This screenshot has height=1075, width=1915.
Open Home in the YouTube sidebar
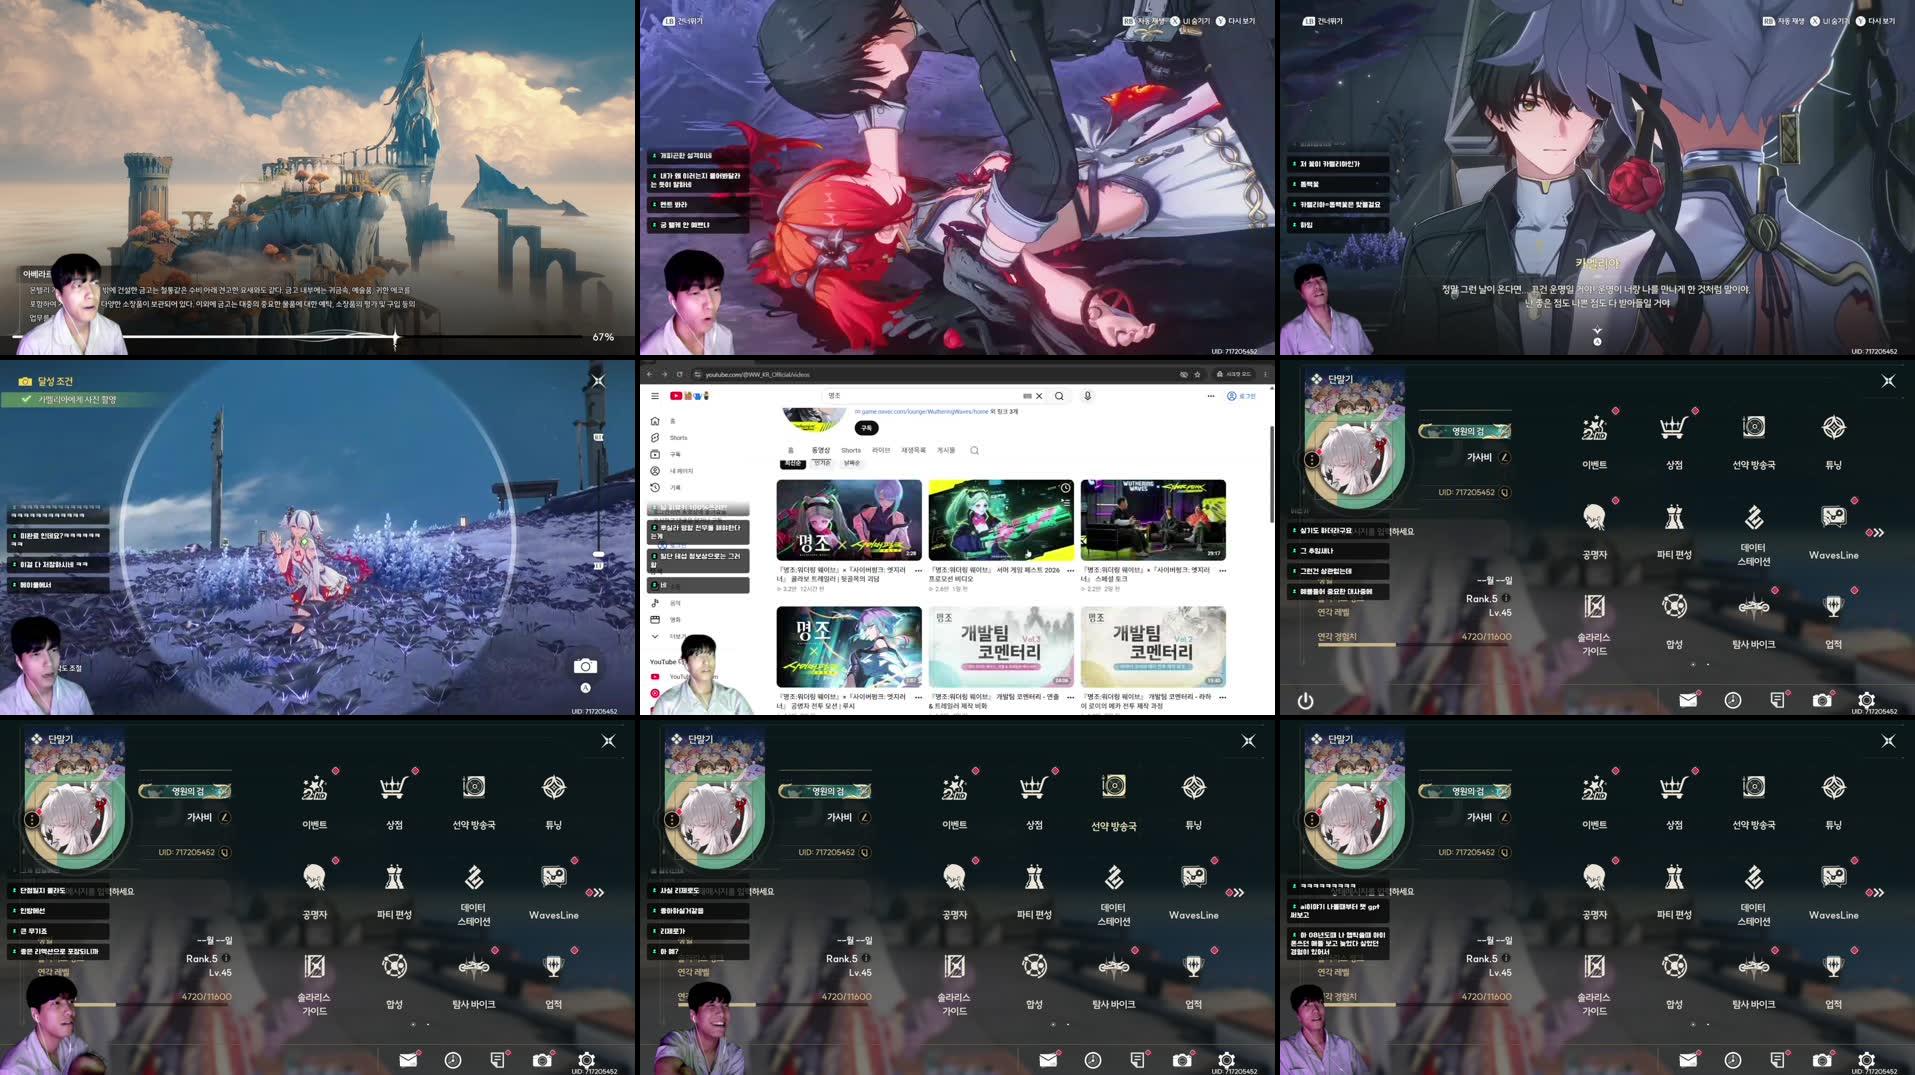point(663,421)
